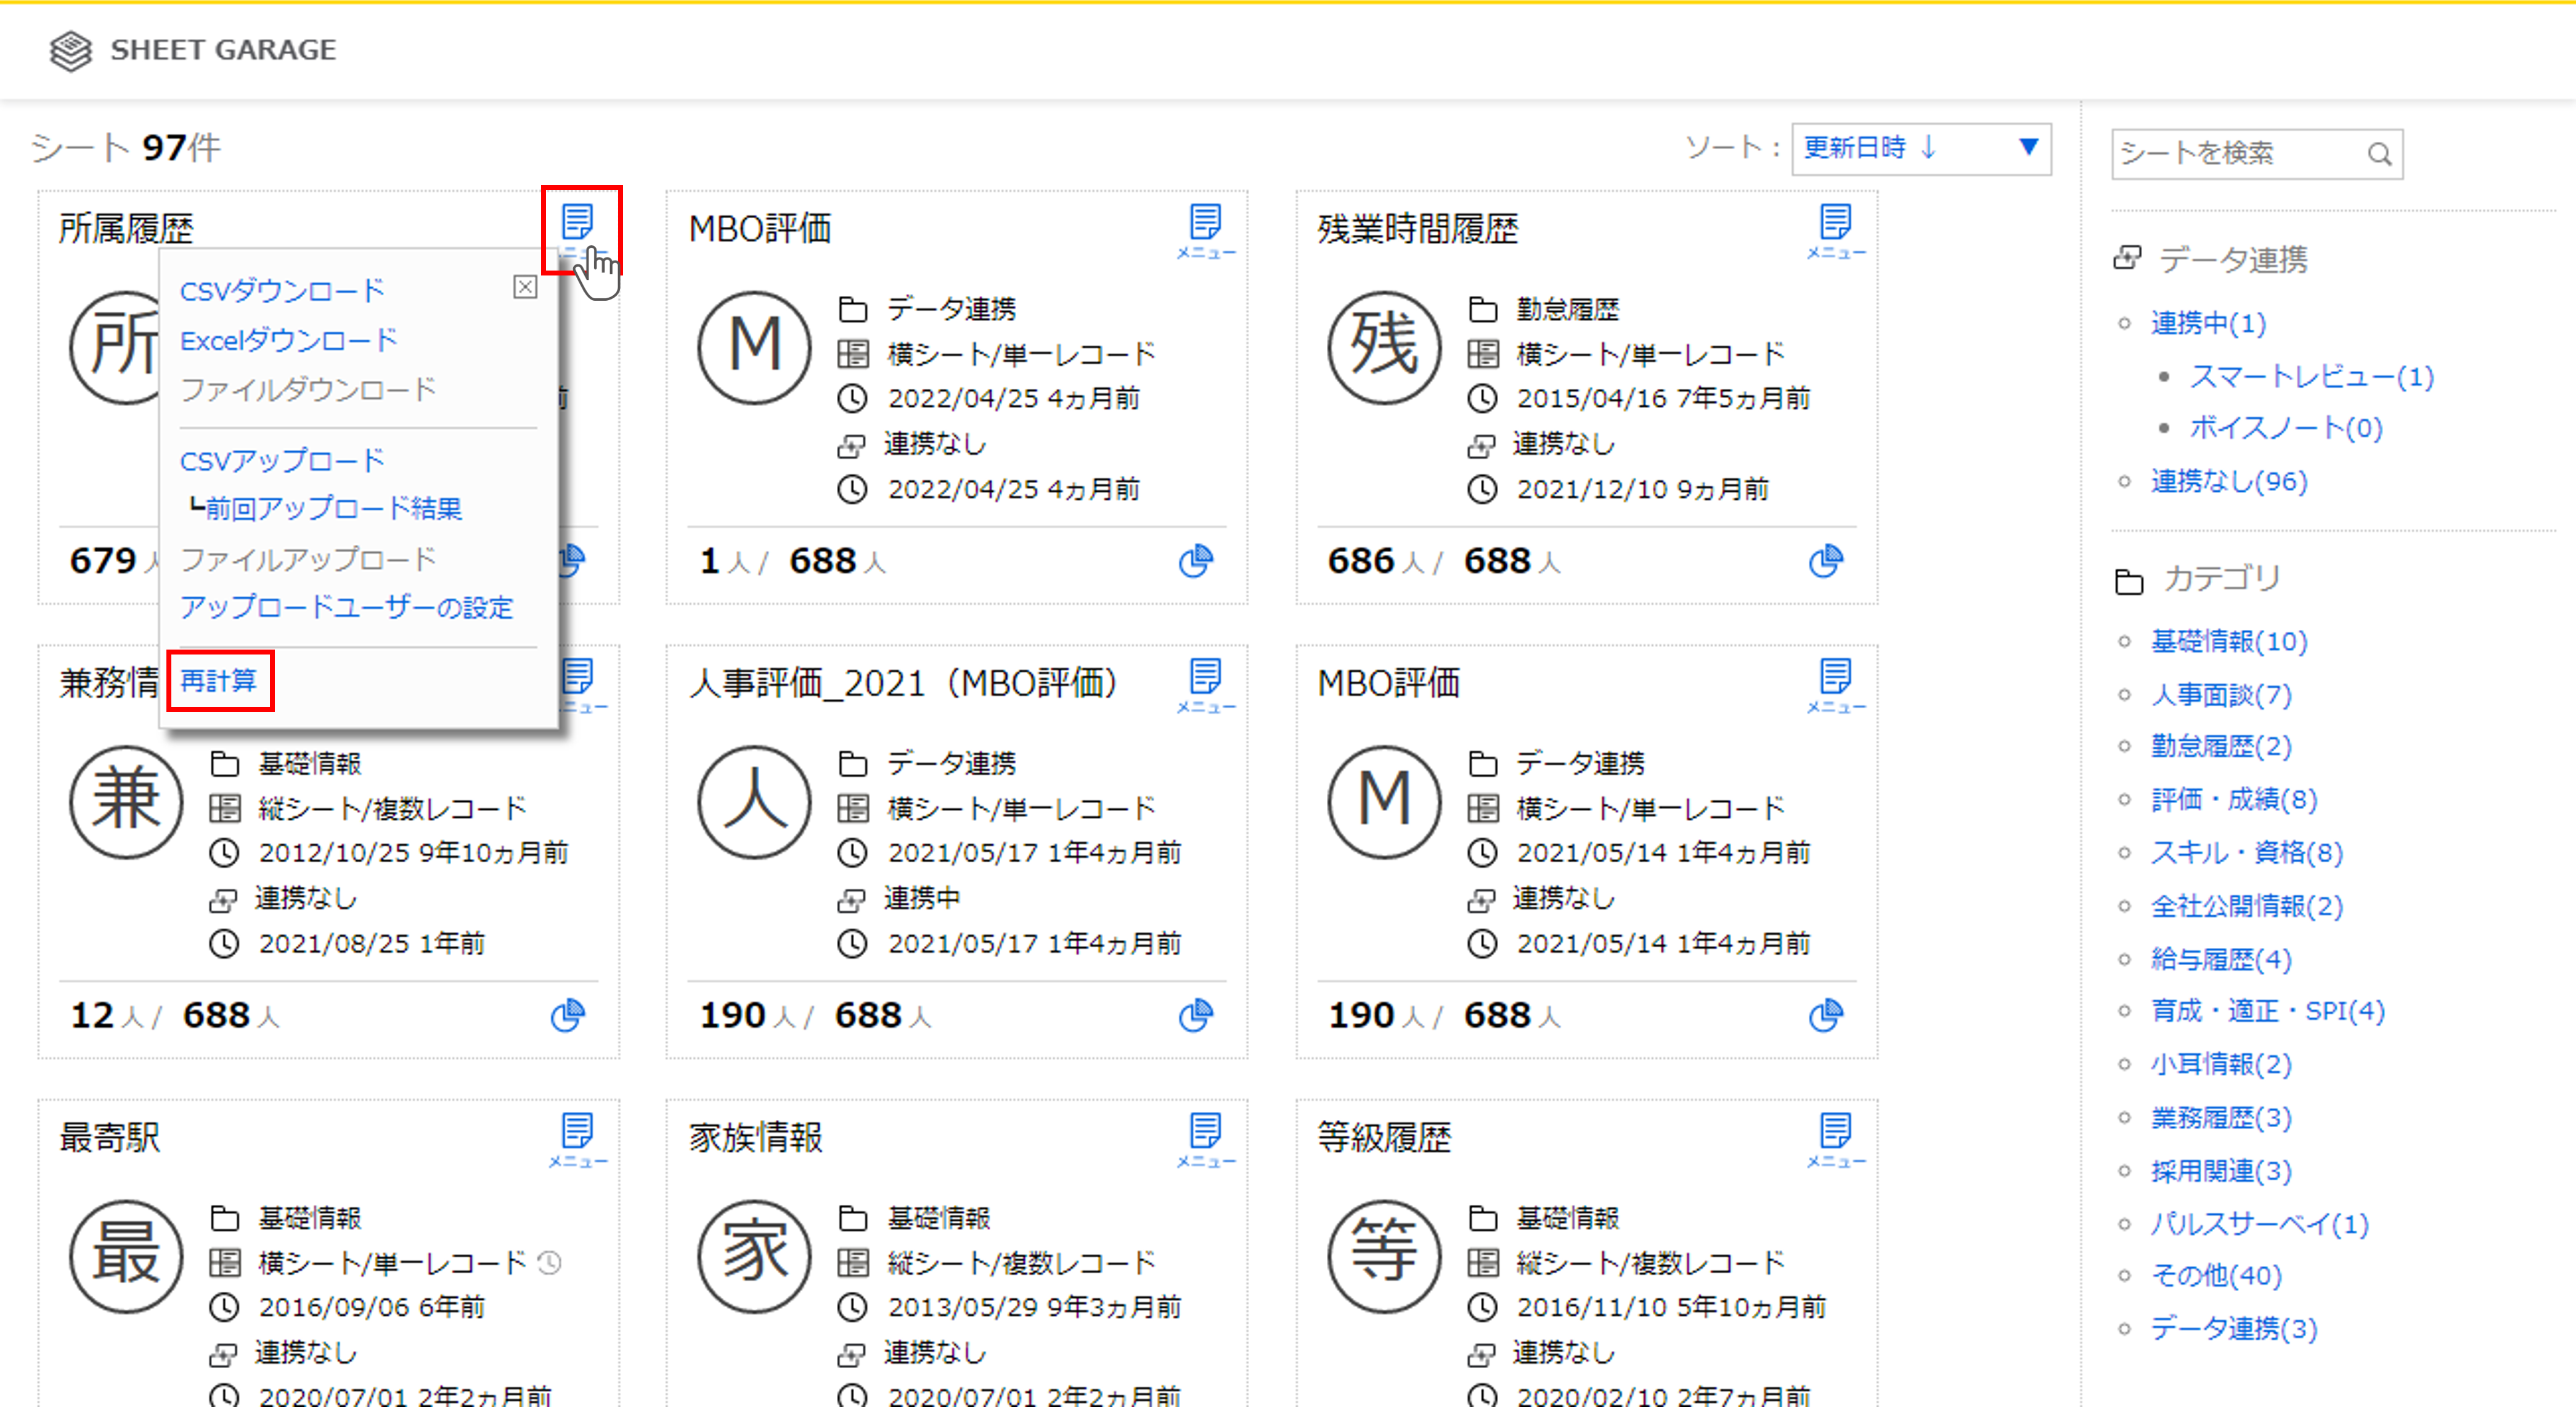
Task: Click the pie chart icon on lower MBO評価 card
Action: 1826,1015
